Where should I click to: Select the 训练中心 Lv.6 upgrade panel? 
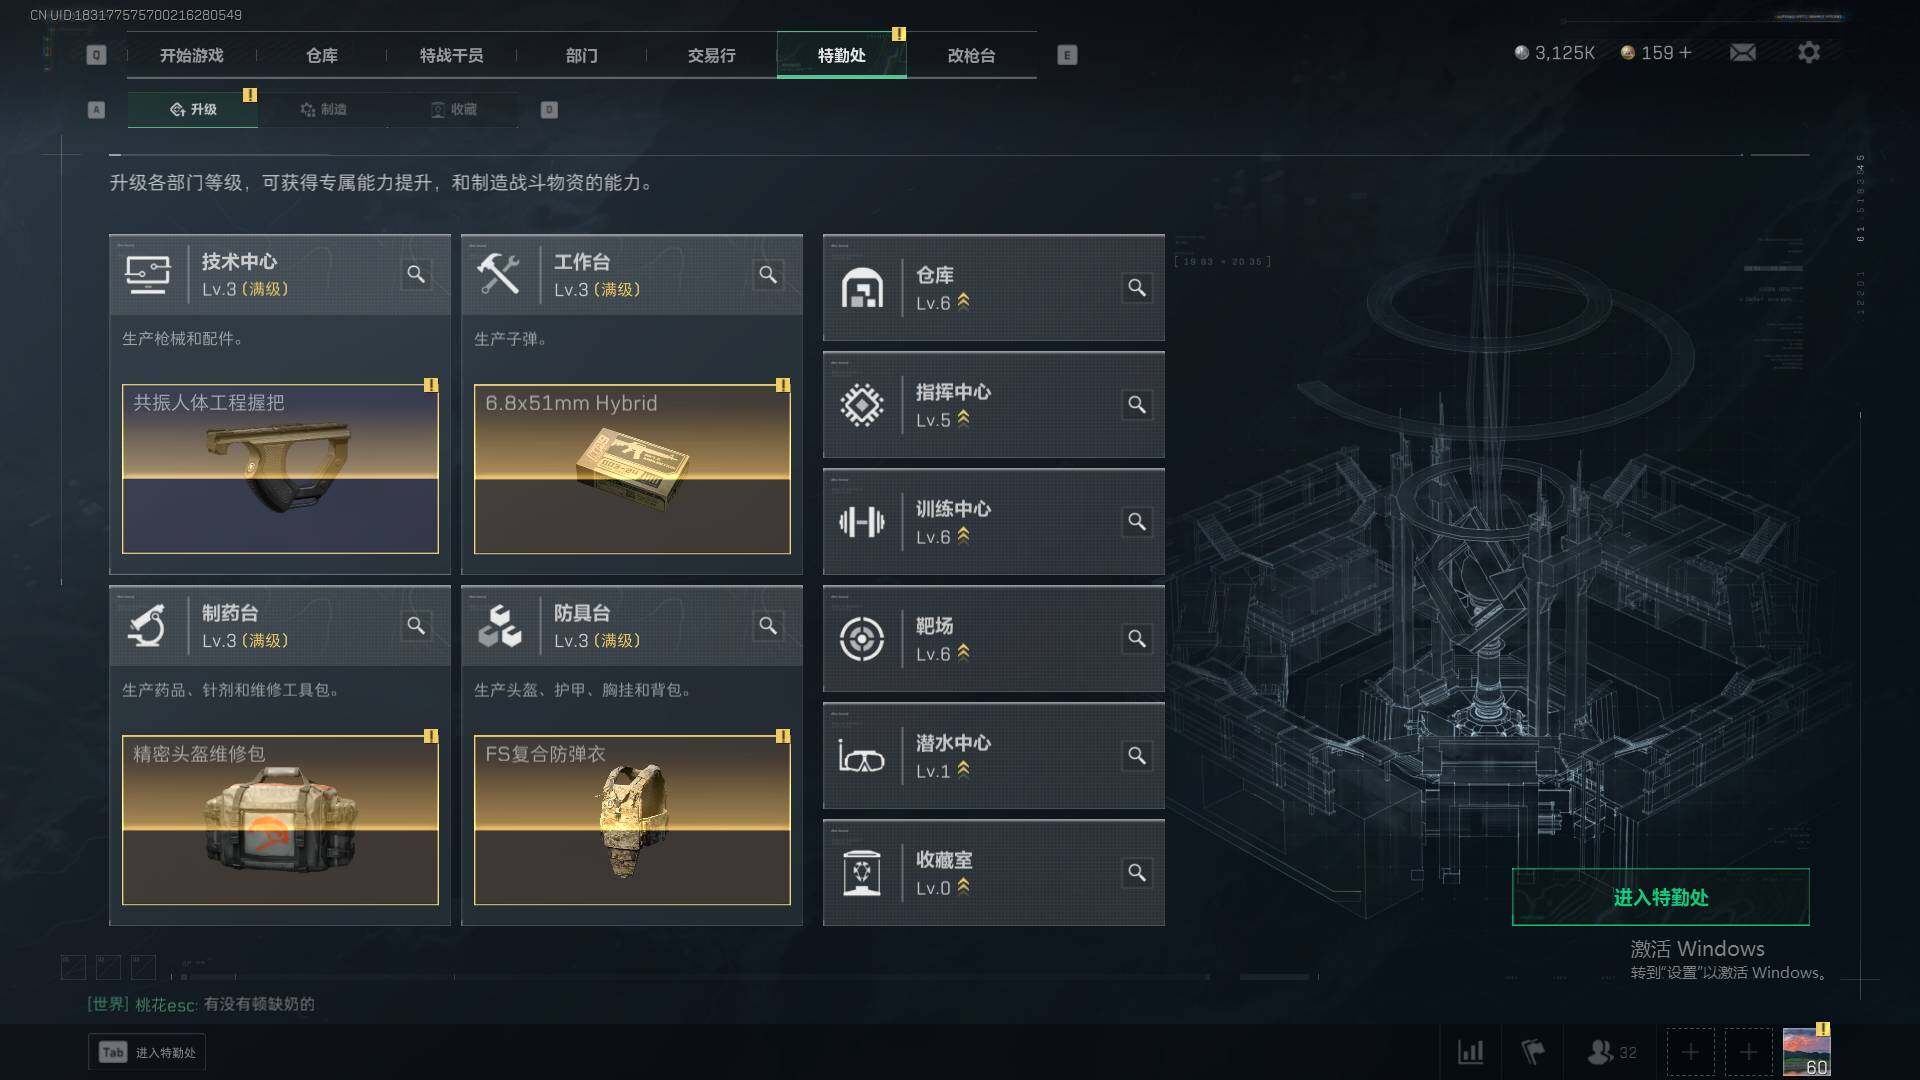pyautogui.click(x=994, y=522)
